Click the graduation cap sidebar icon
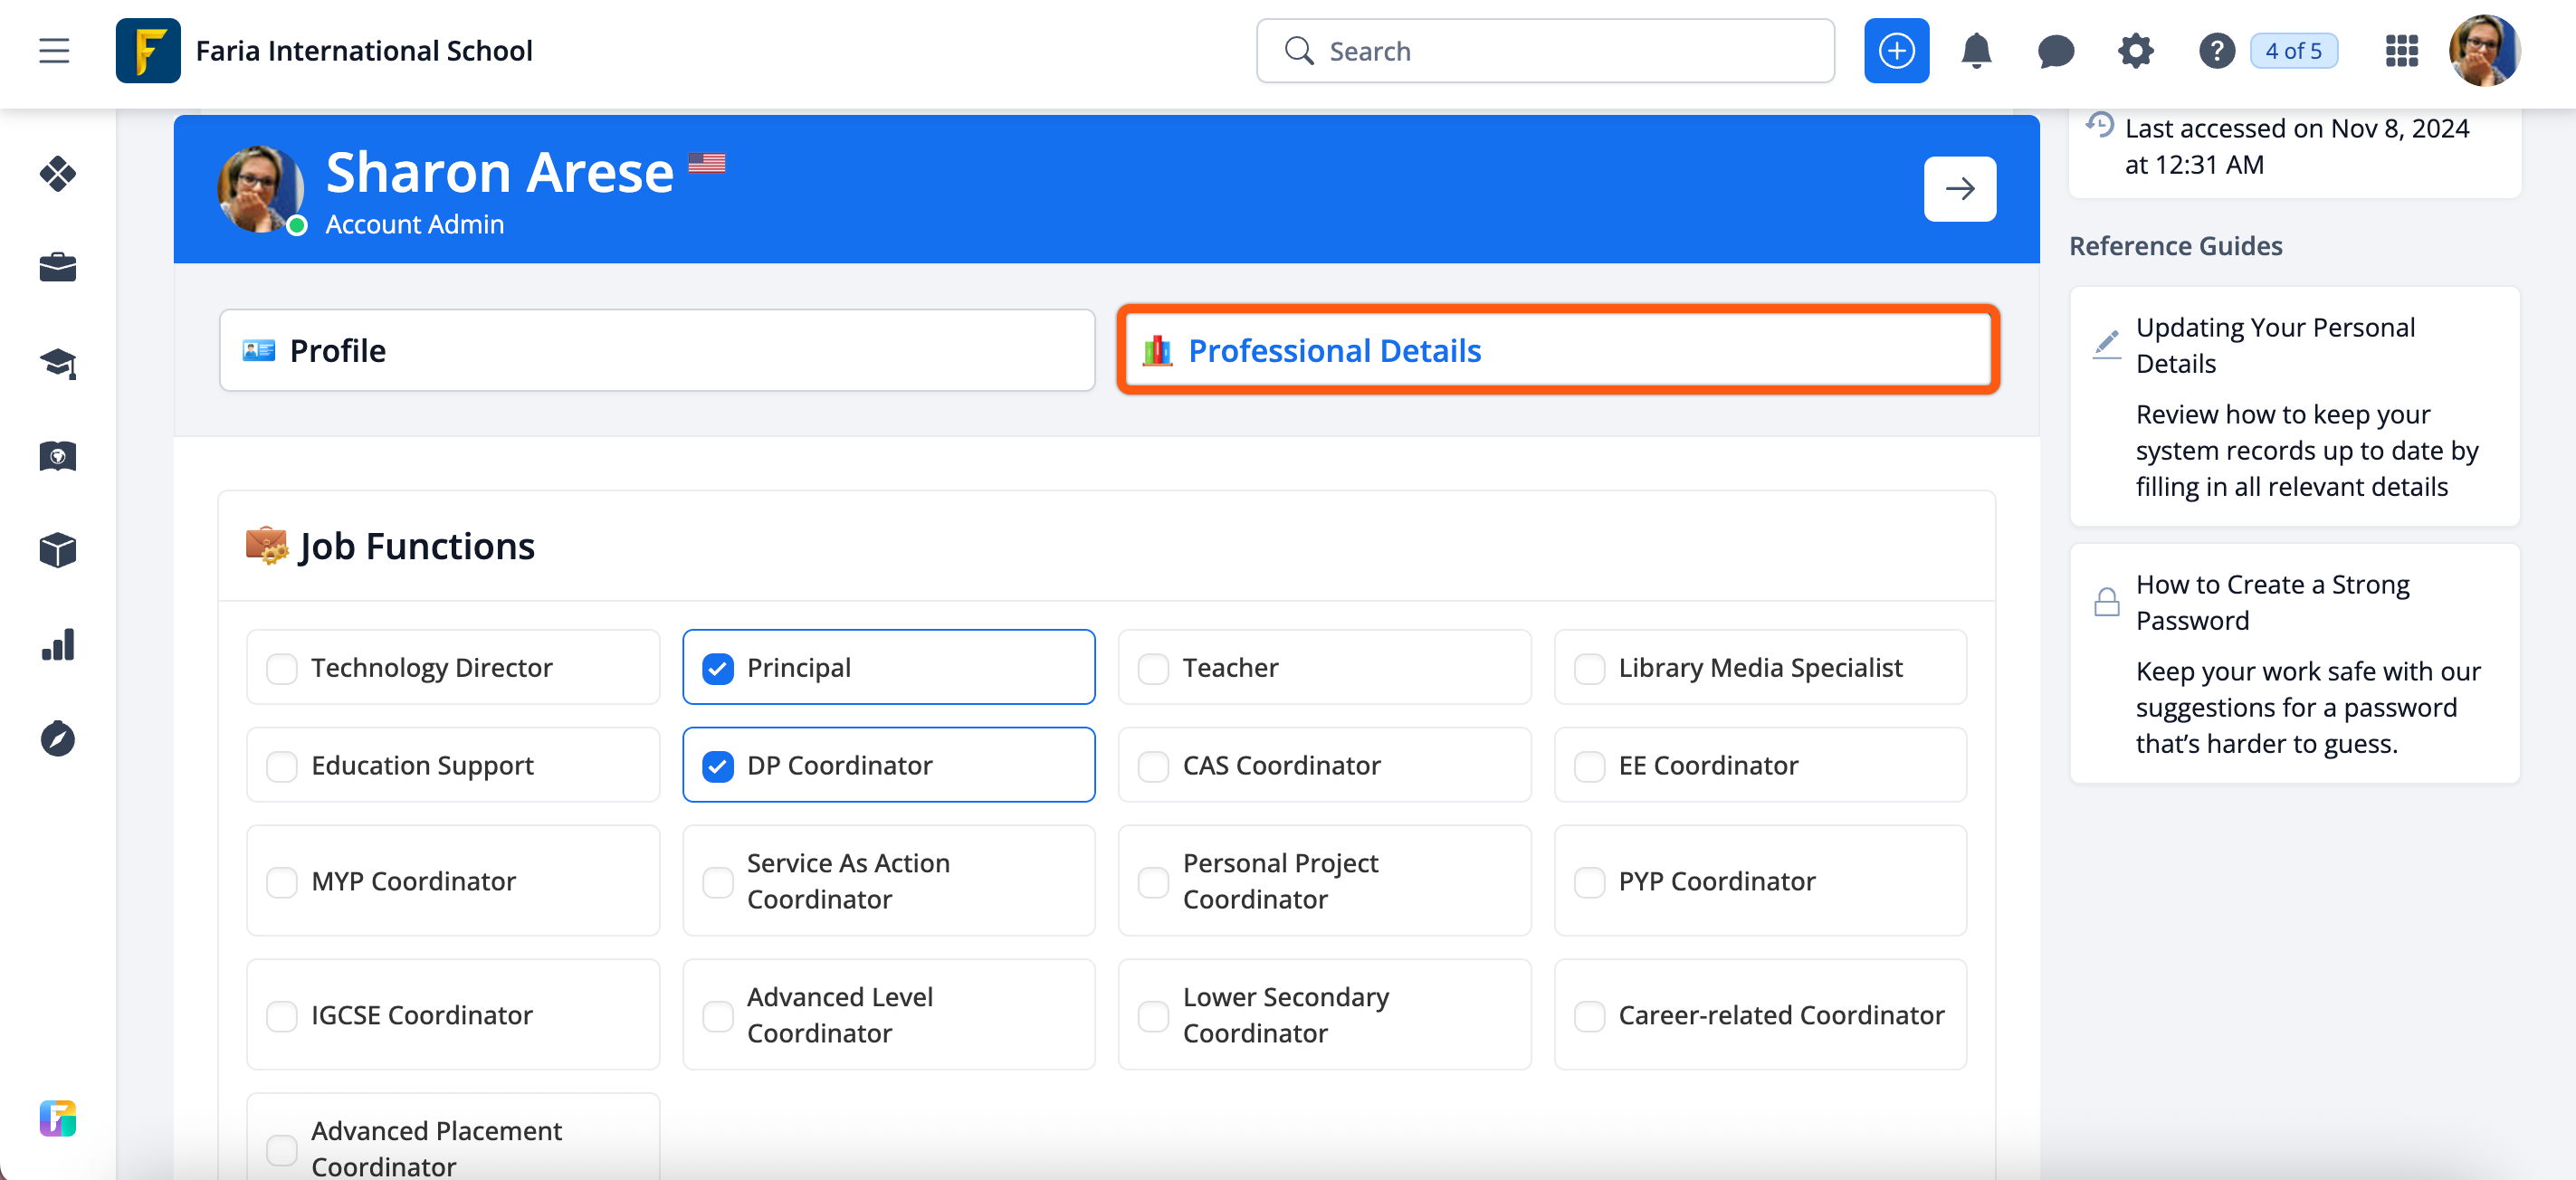Viewport: 2576px width, 1180px height. (x=58, y=363)
